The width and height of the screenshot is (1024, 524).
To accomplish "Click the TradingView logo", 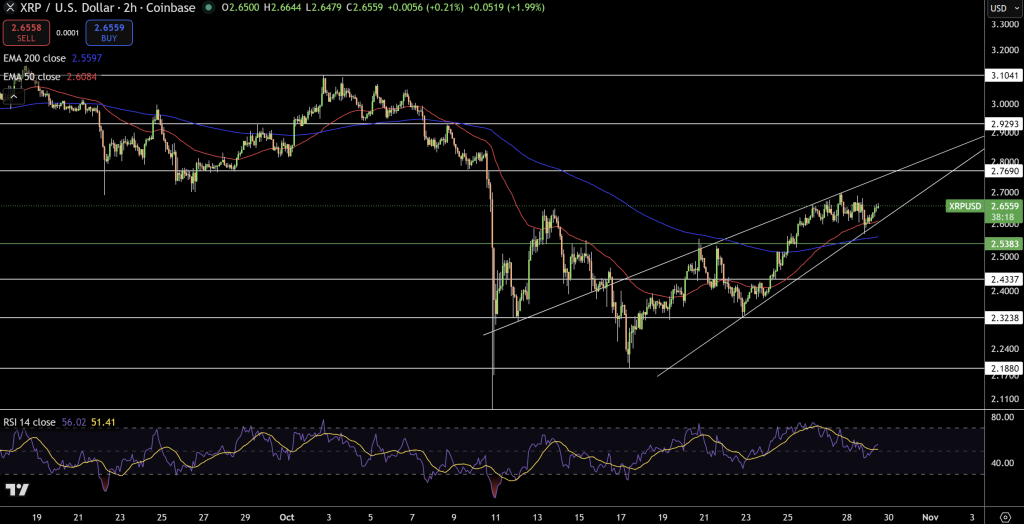I will coord(16,490).
